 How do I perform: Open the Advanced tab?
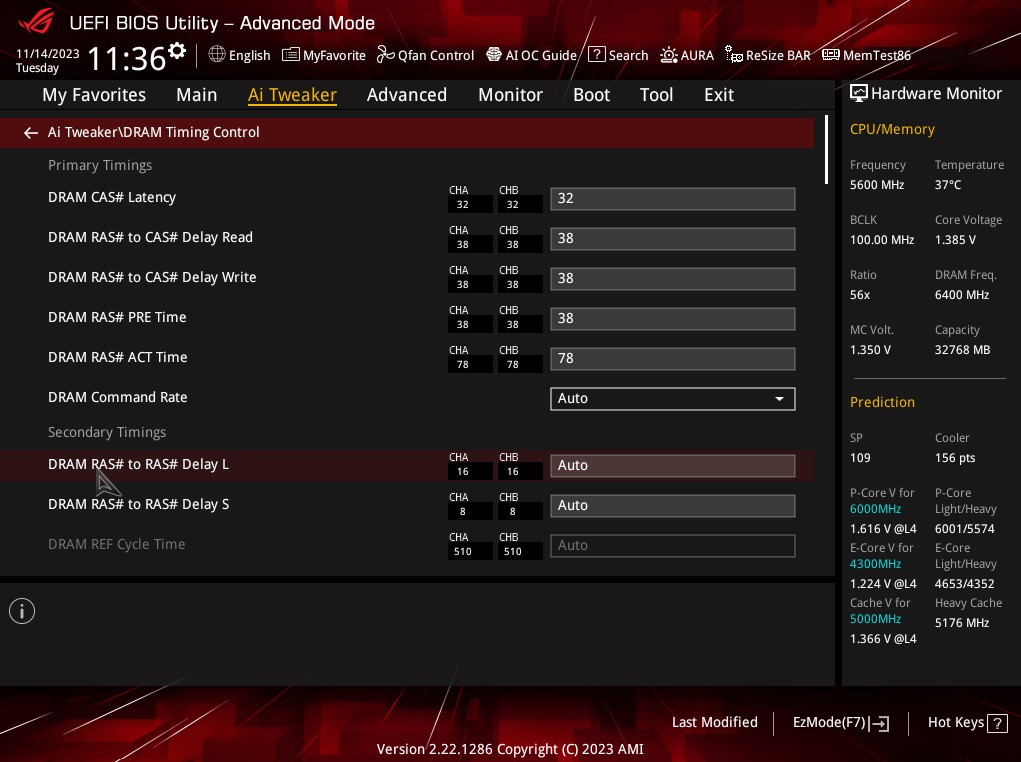click(407, 95)
